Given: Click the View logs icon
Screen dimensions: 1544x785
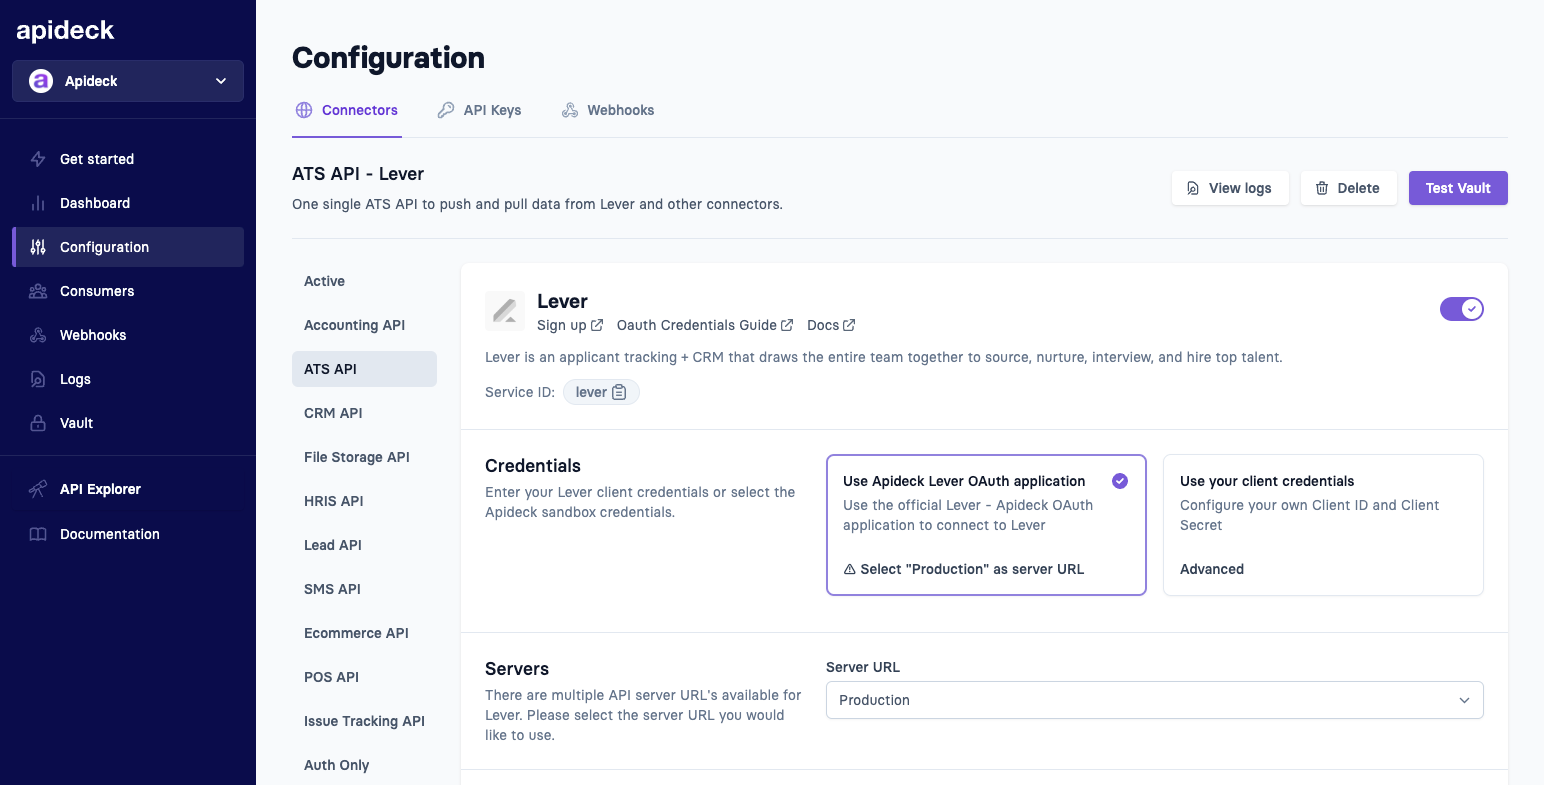Looking at the screenshot, I should [x=1193, y=188].
